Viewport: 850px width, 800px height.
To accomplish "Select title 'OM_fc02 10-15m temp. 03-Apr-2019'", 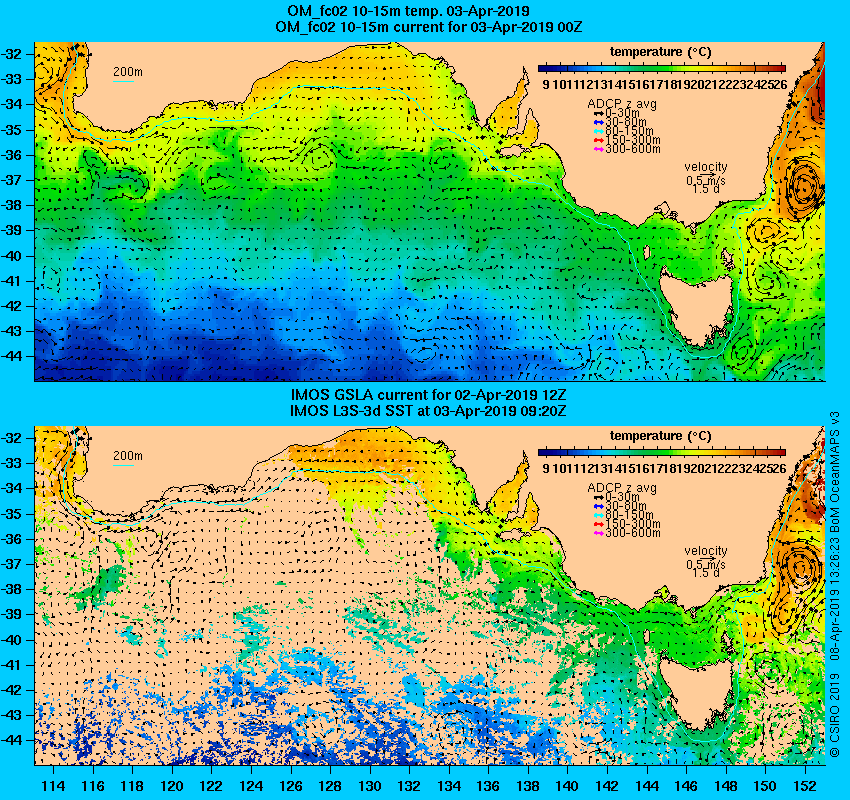I will [408, 11].
